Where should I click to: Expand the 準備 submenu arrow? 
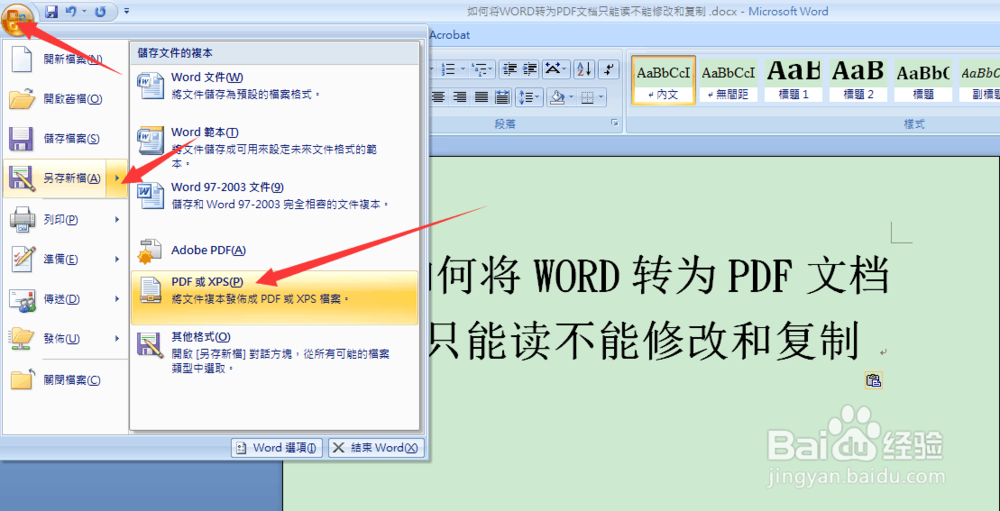click(117, 259)
